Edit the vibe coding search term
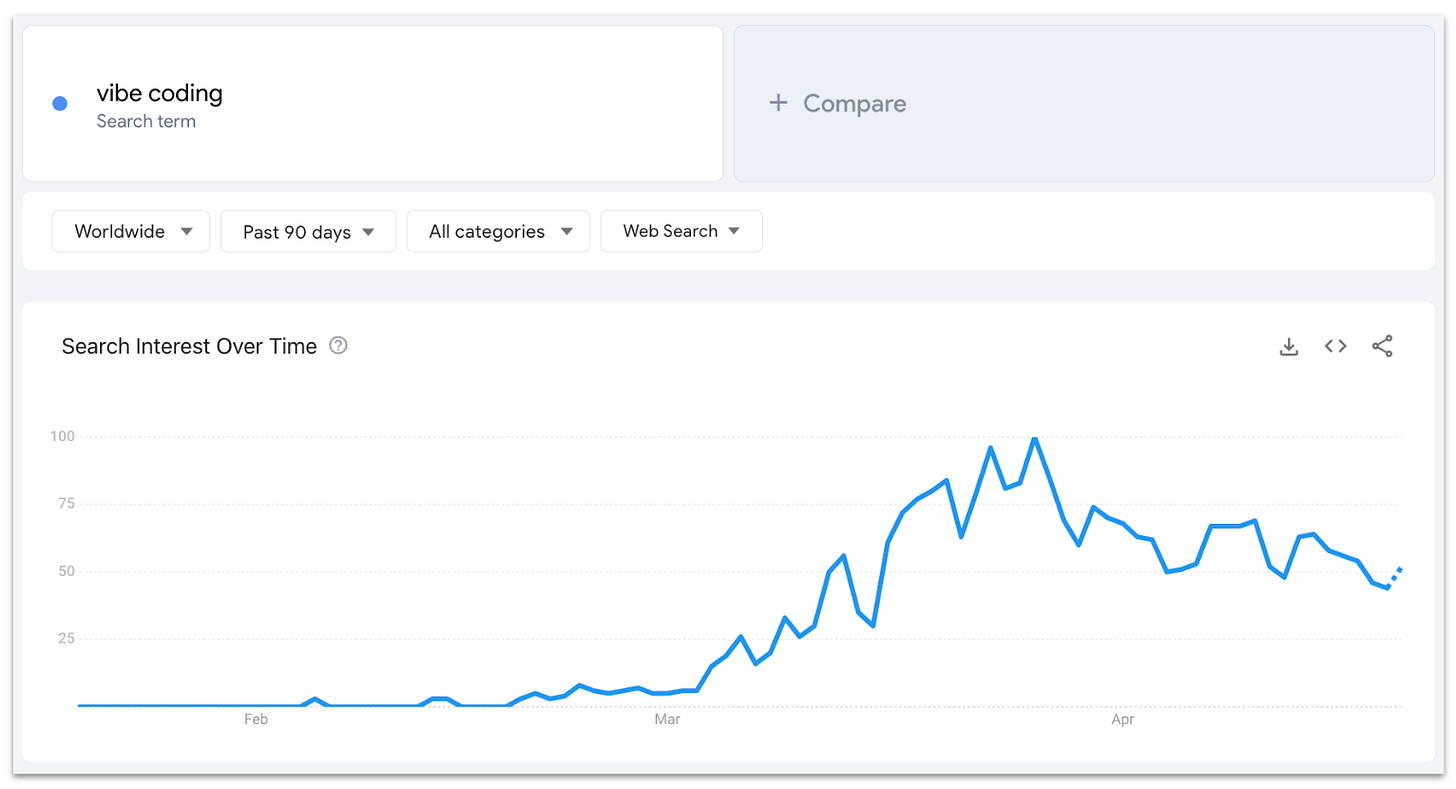1456x789 pixels. pyautogui.click(x=159, y=93)
